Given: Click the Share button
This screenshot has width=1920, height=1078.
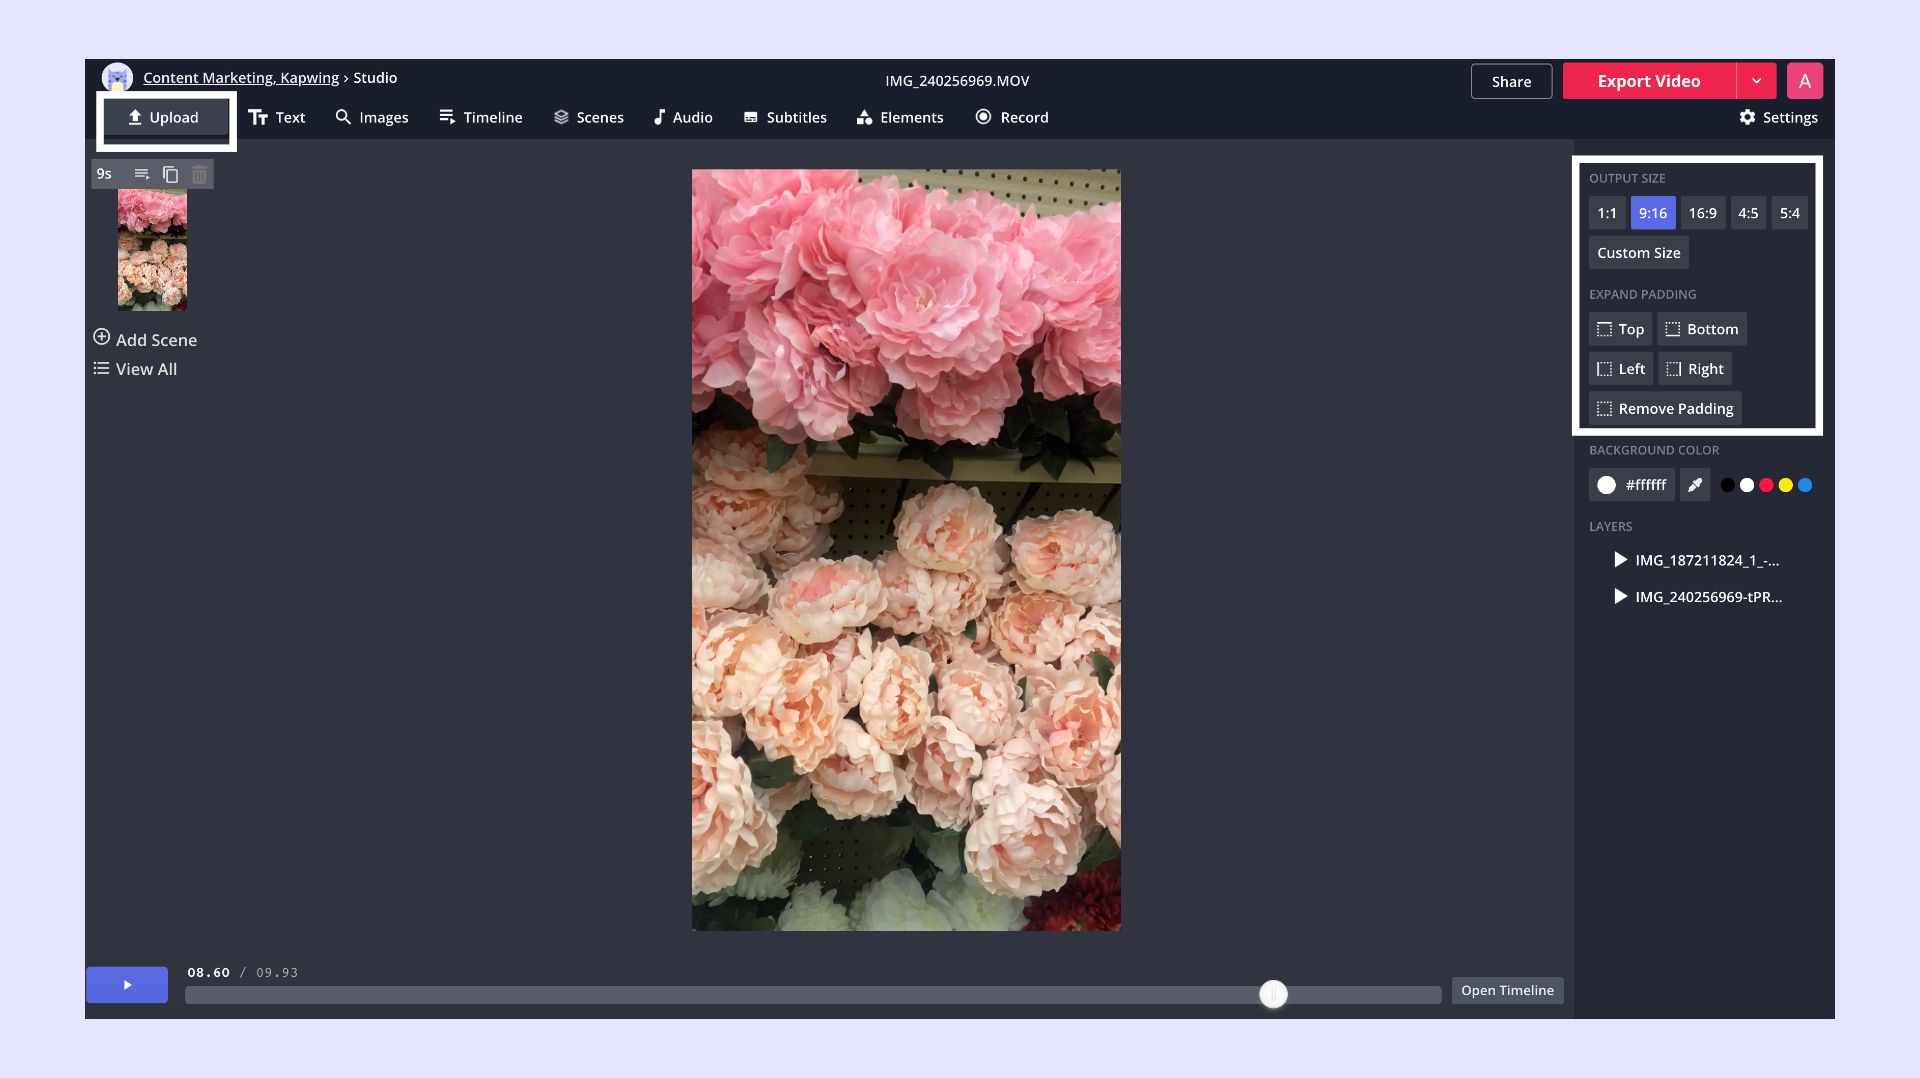Looking at the screenshot, I should (1511, 81).
